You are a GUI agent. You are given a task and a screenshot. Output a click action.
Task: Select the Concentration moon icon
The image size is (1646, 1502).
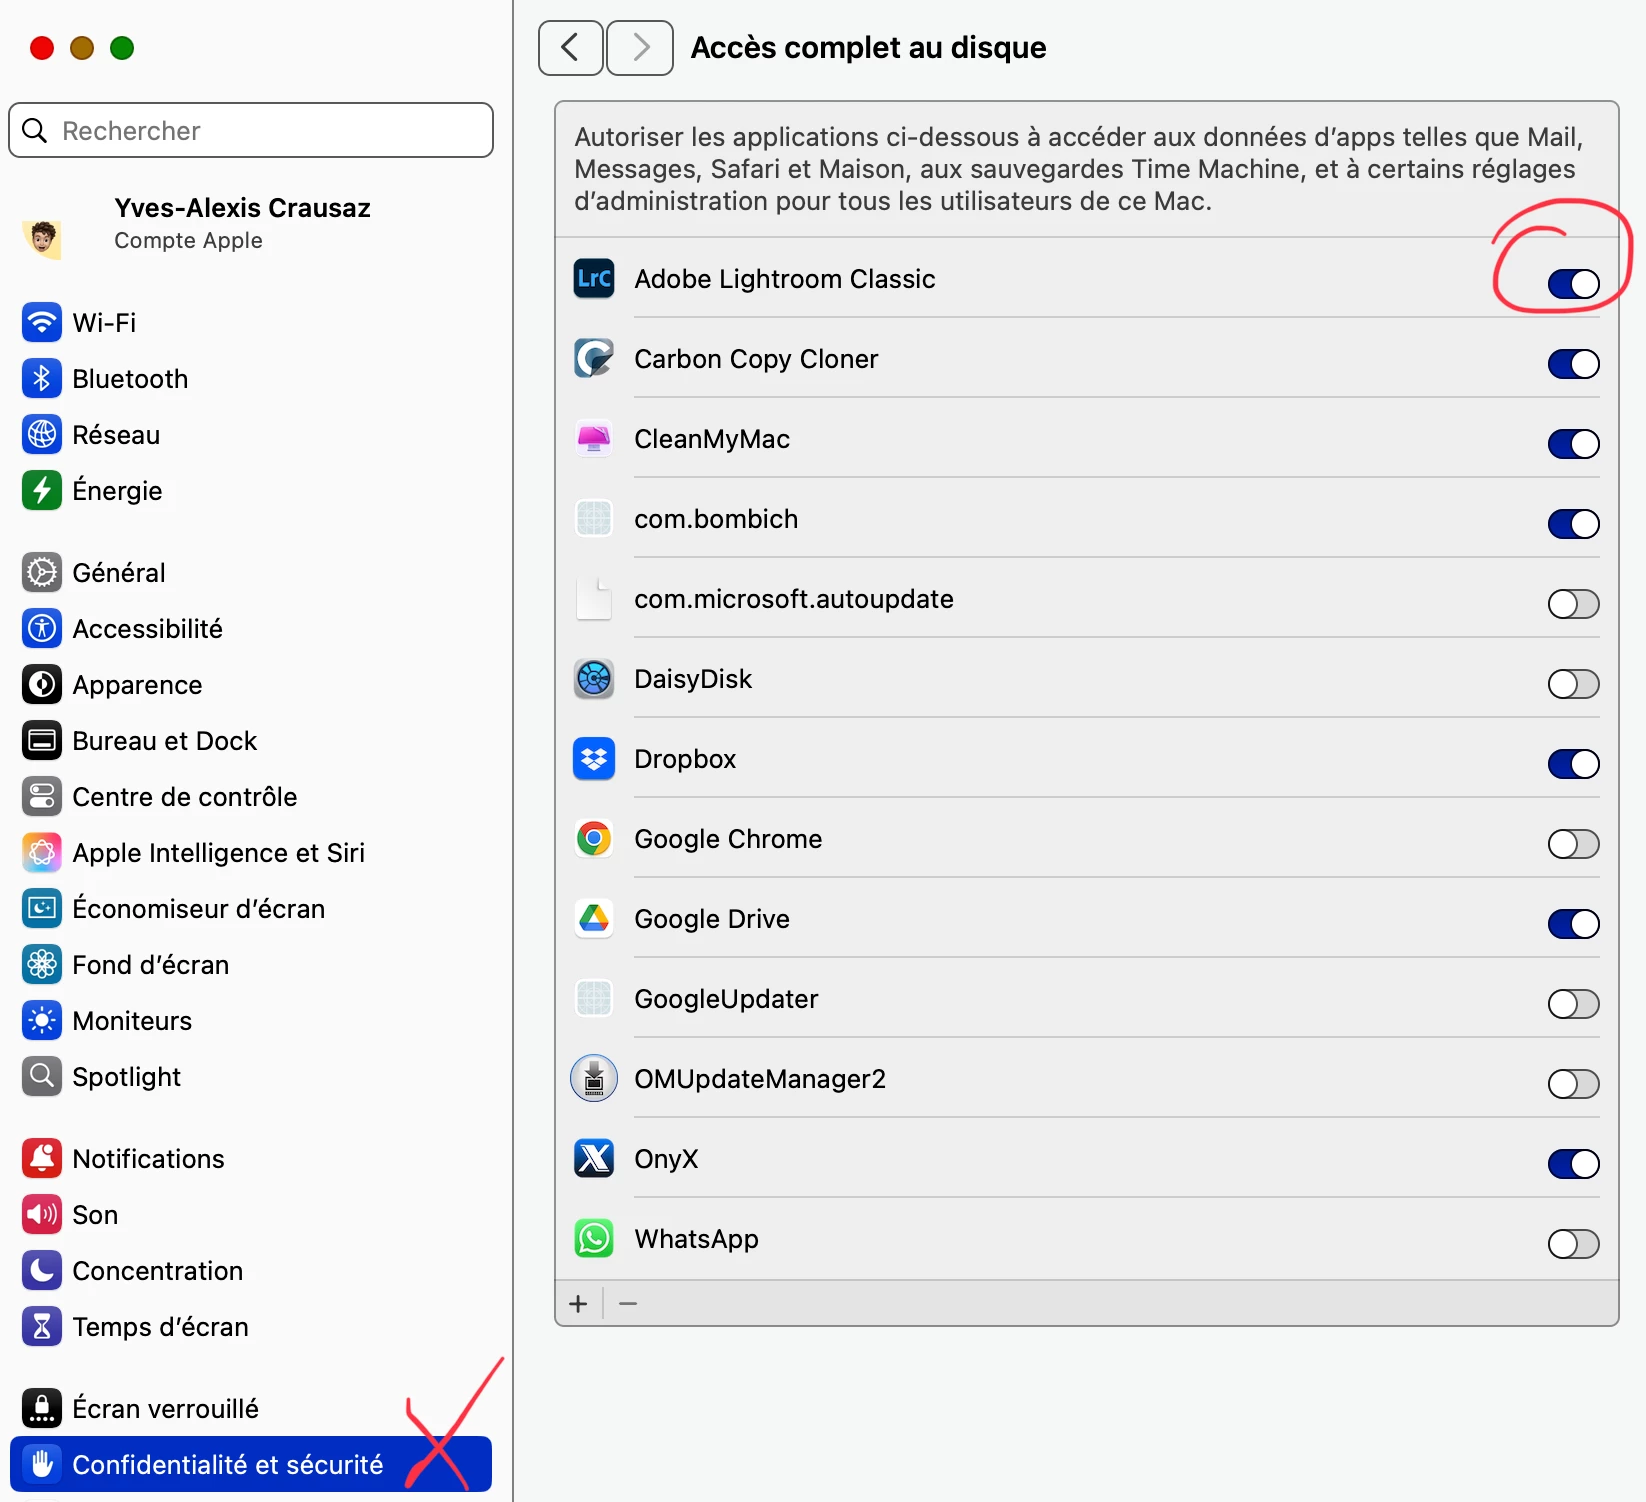[x=42, y=1271]
